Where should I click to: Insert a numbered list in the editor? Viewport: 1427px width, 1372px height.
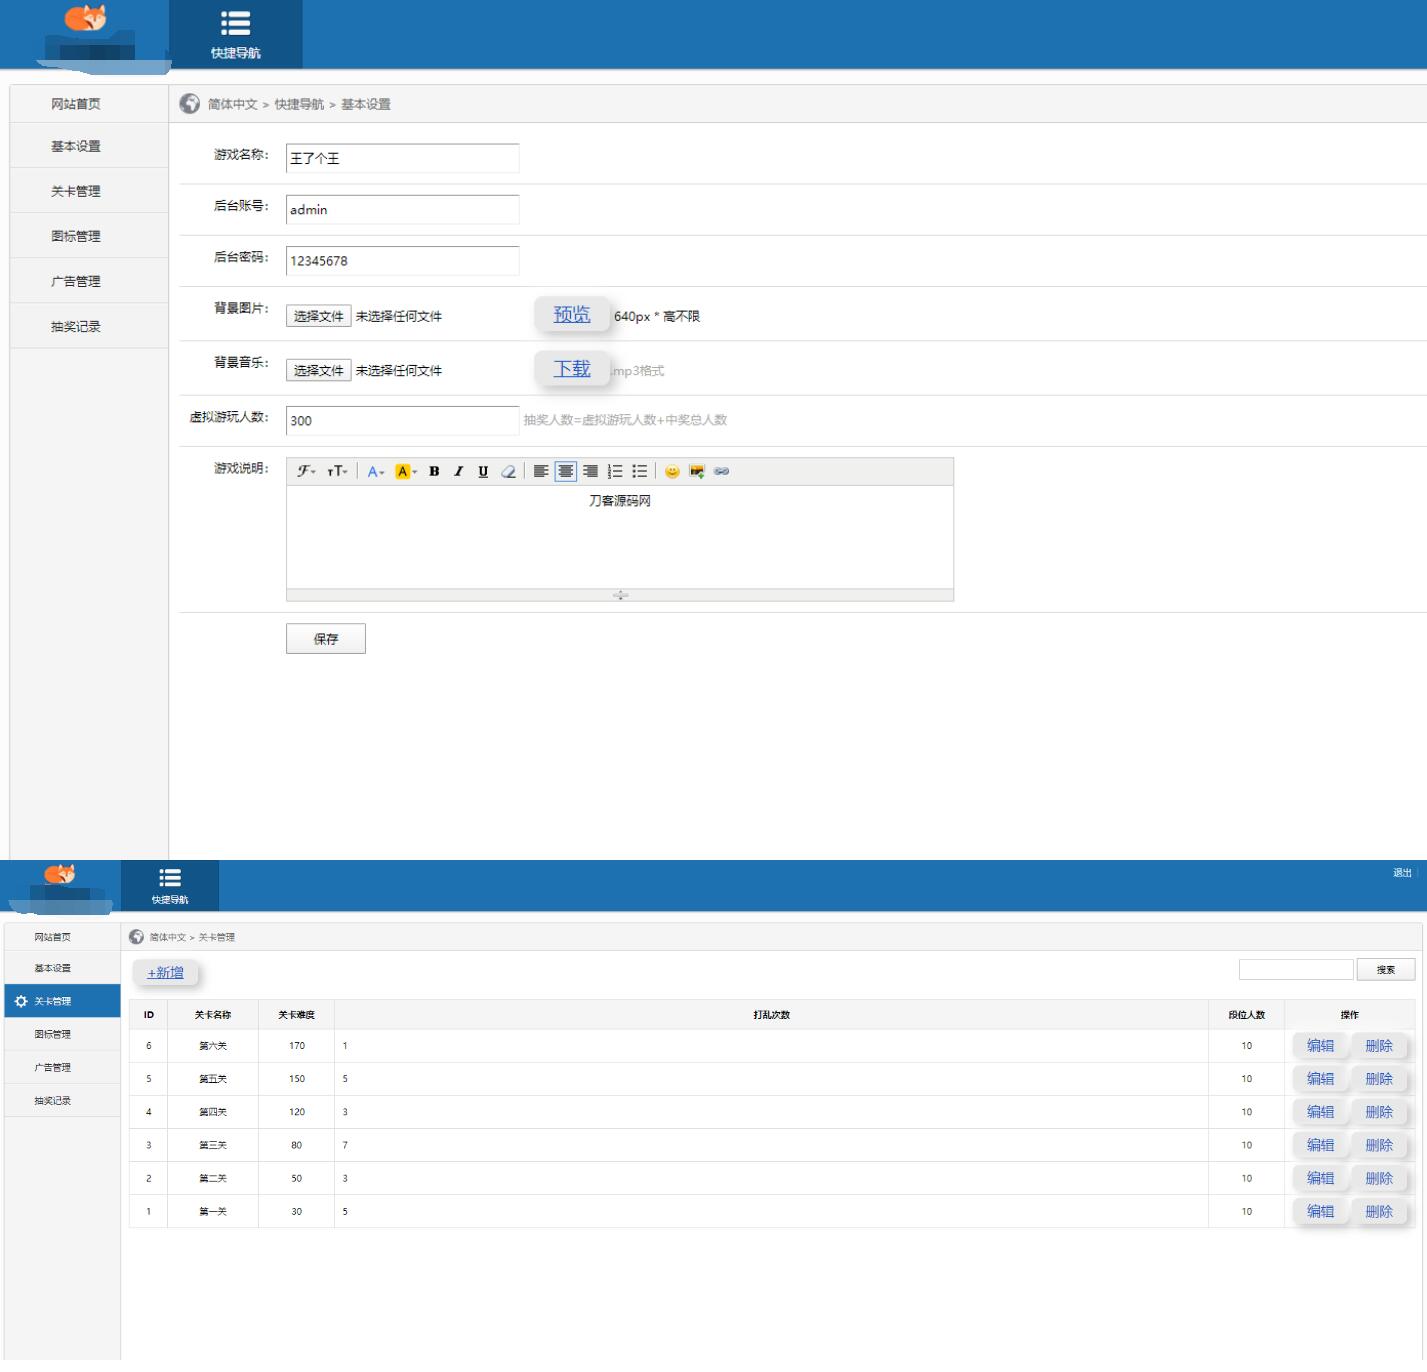(x=615, y=471)
